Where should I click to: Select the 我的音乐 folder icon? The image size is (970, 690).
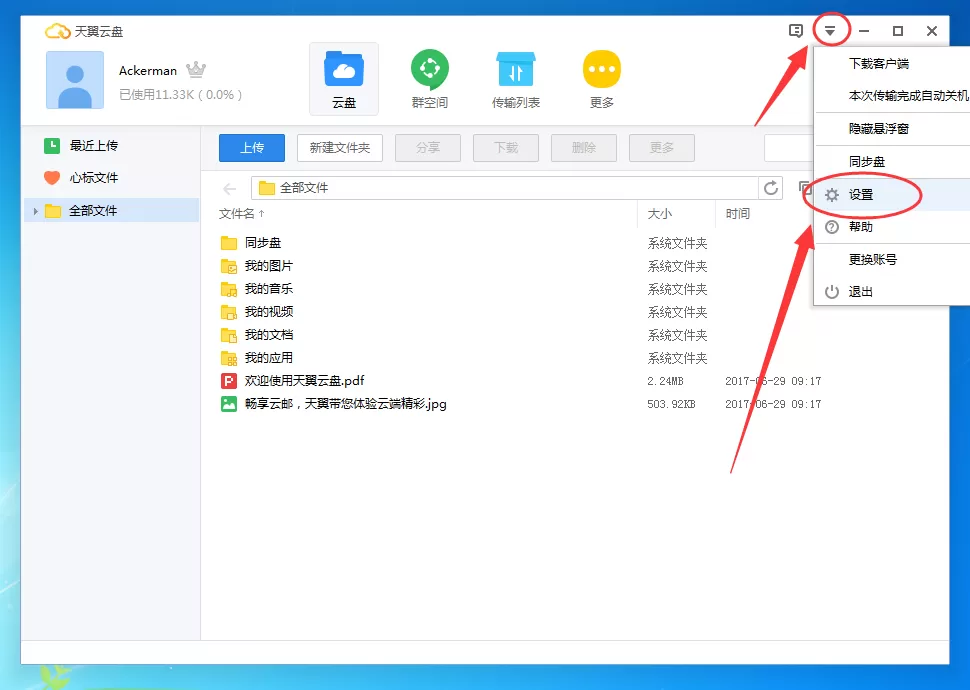[229, 289]
